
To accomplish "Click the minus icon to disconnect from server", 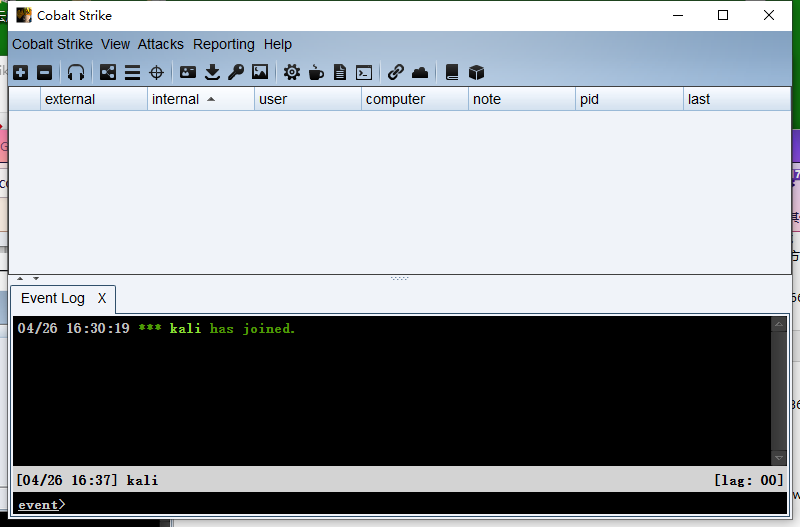I will point(44,72).
